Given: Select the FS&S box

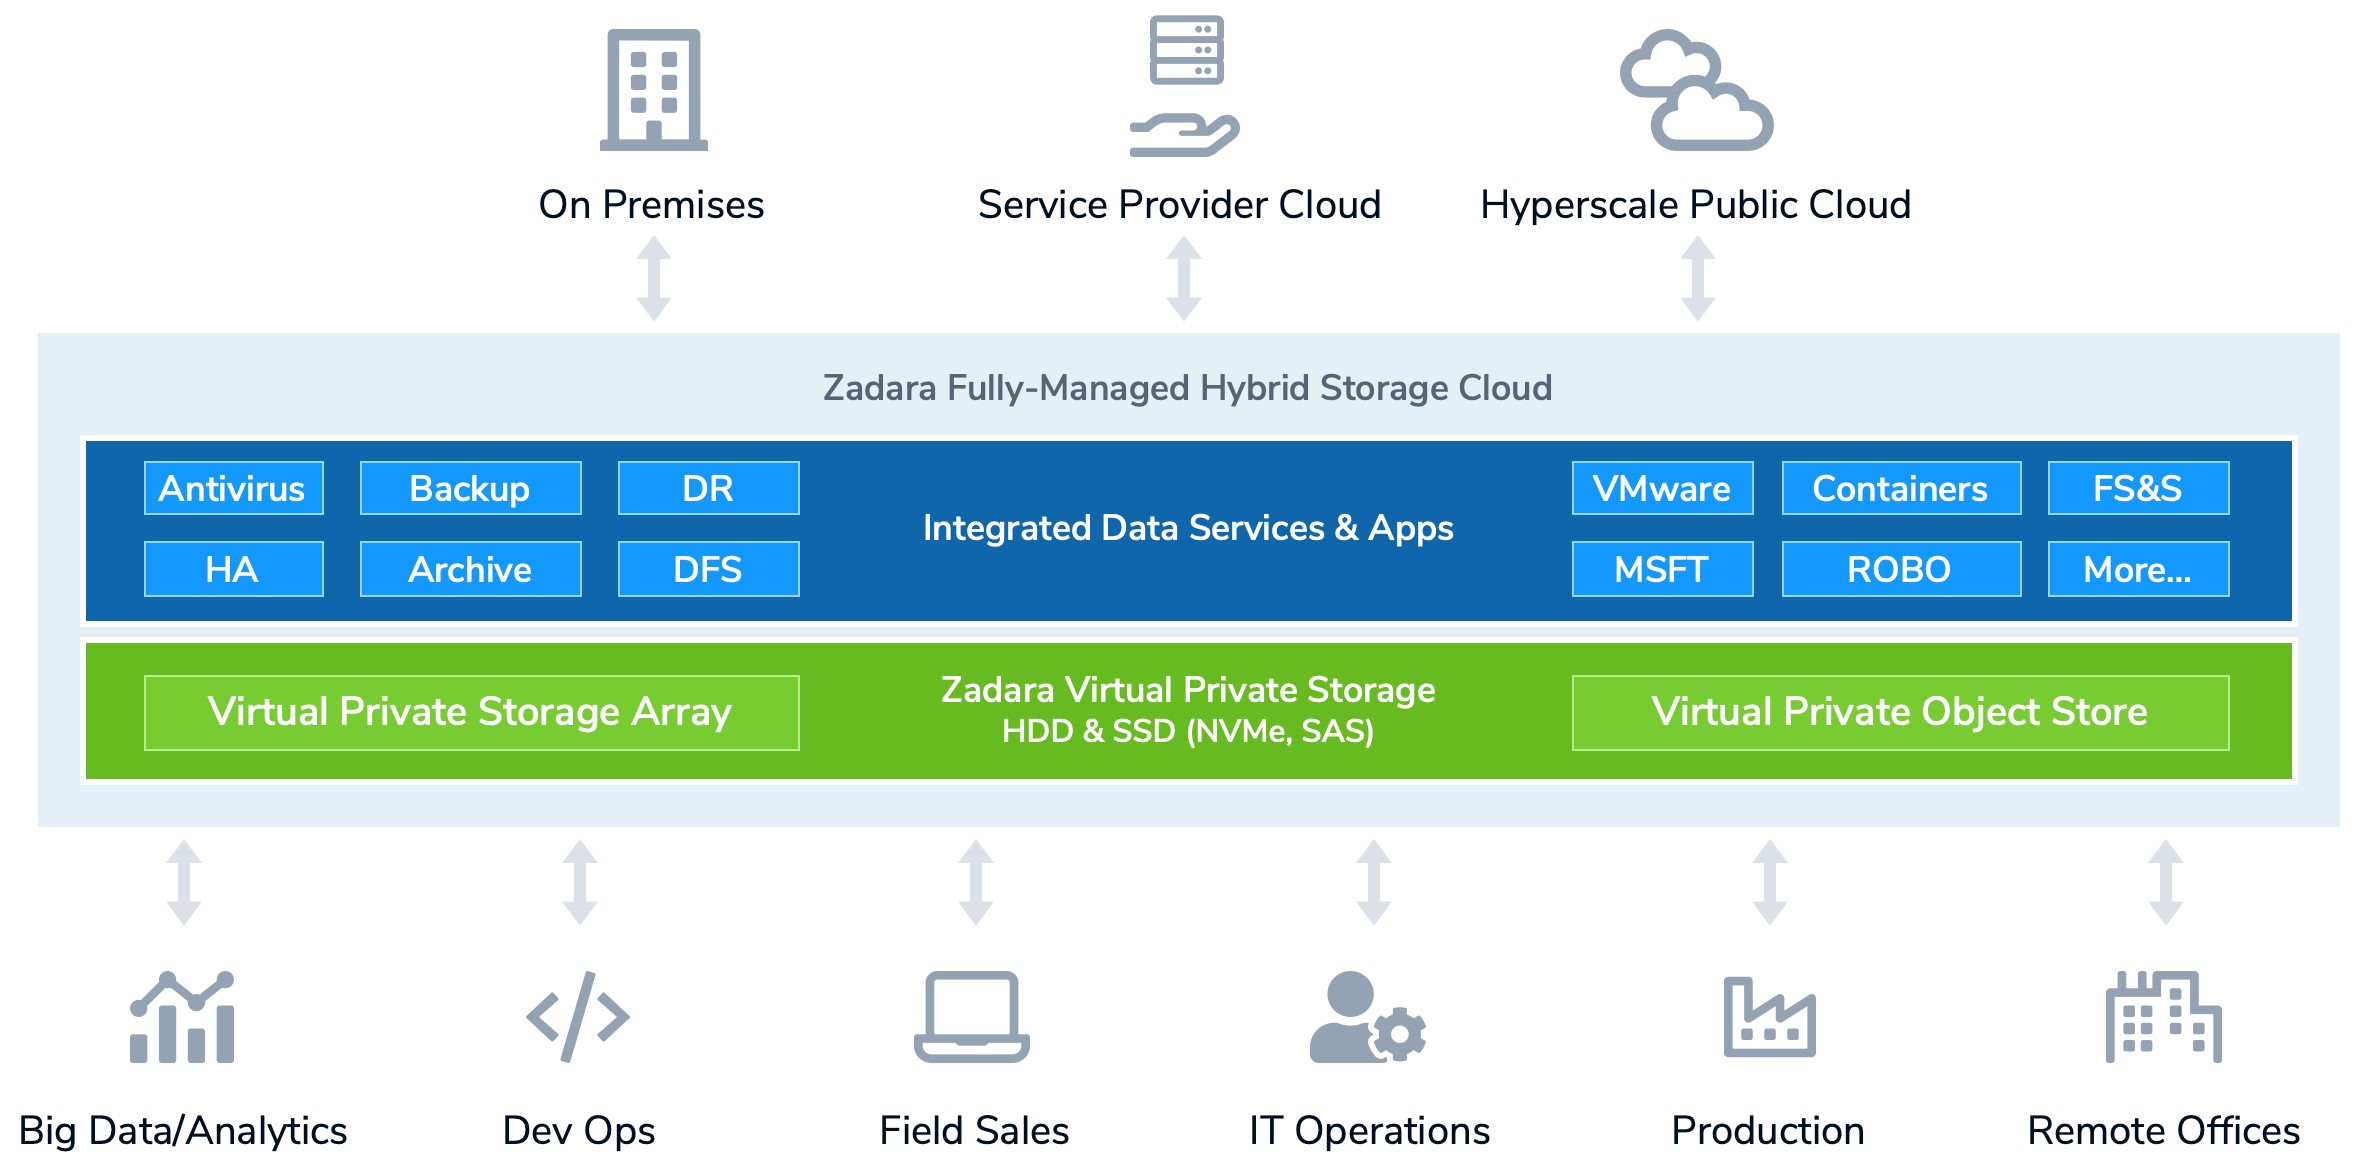Looking at the screenshot, I should 2139,488.
